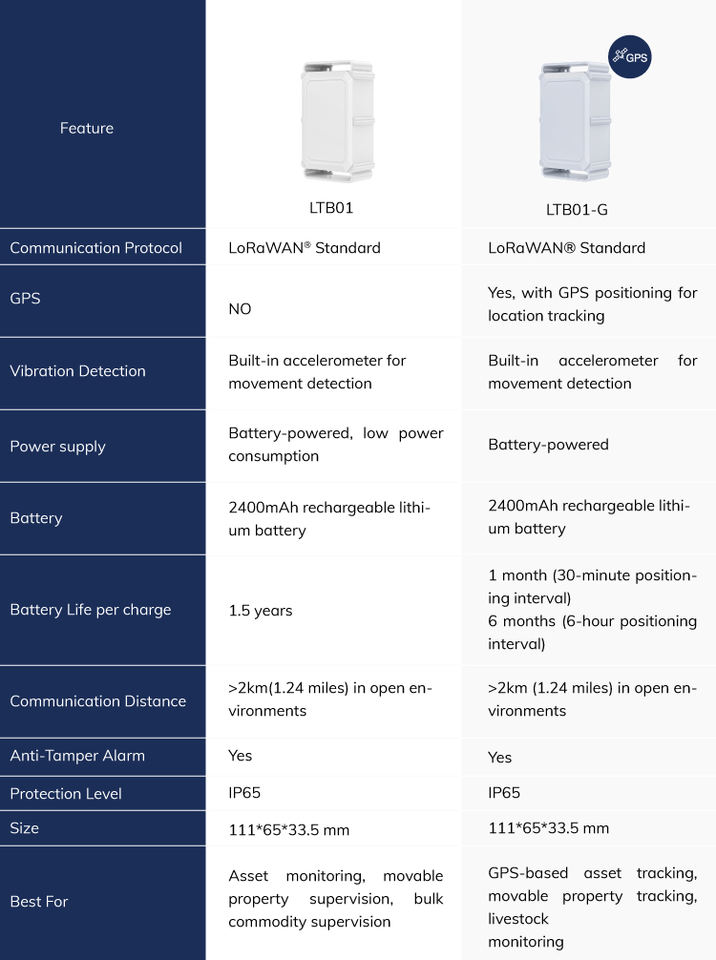The image size is (716, 960).
Task: Click the '1.5 years' battery life value
Action: point(260,610)
